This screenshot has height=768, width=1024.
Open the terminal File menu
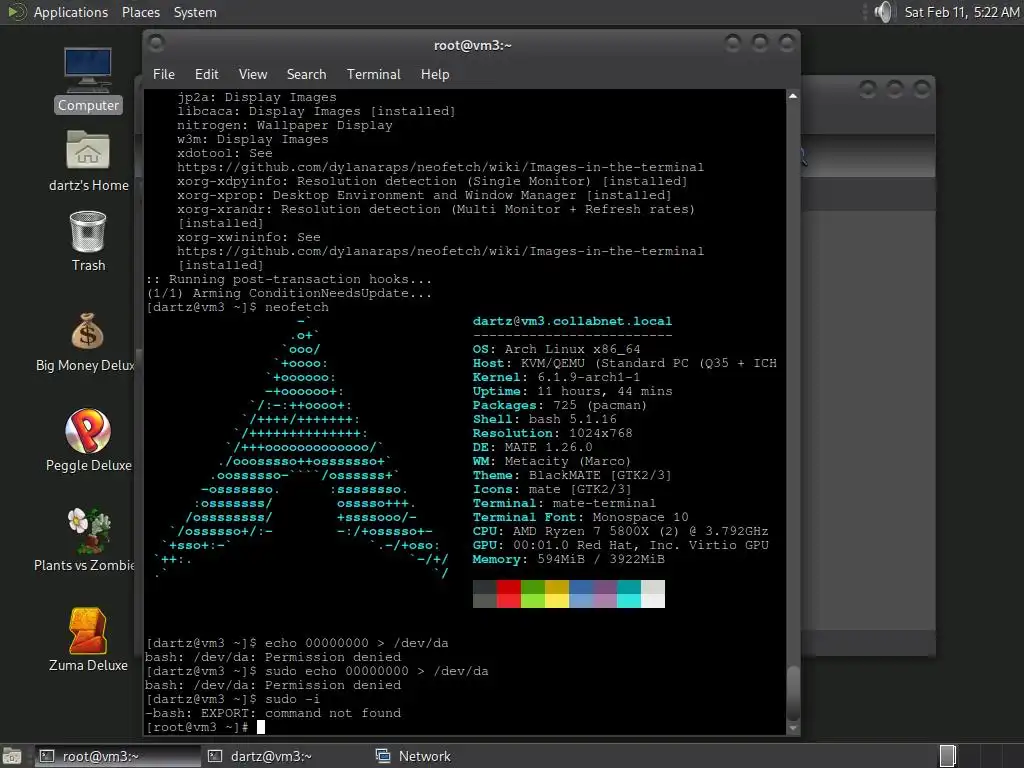coord(163,74)
